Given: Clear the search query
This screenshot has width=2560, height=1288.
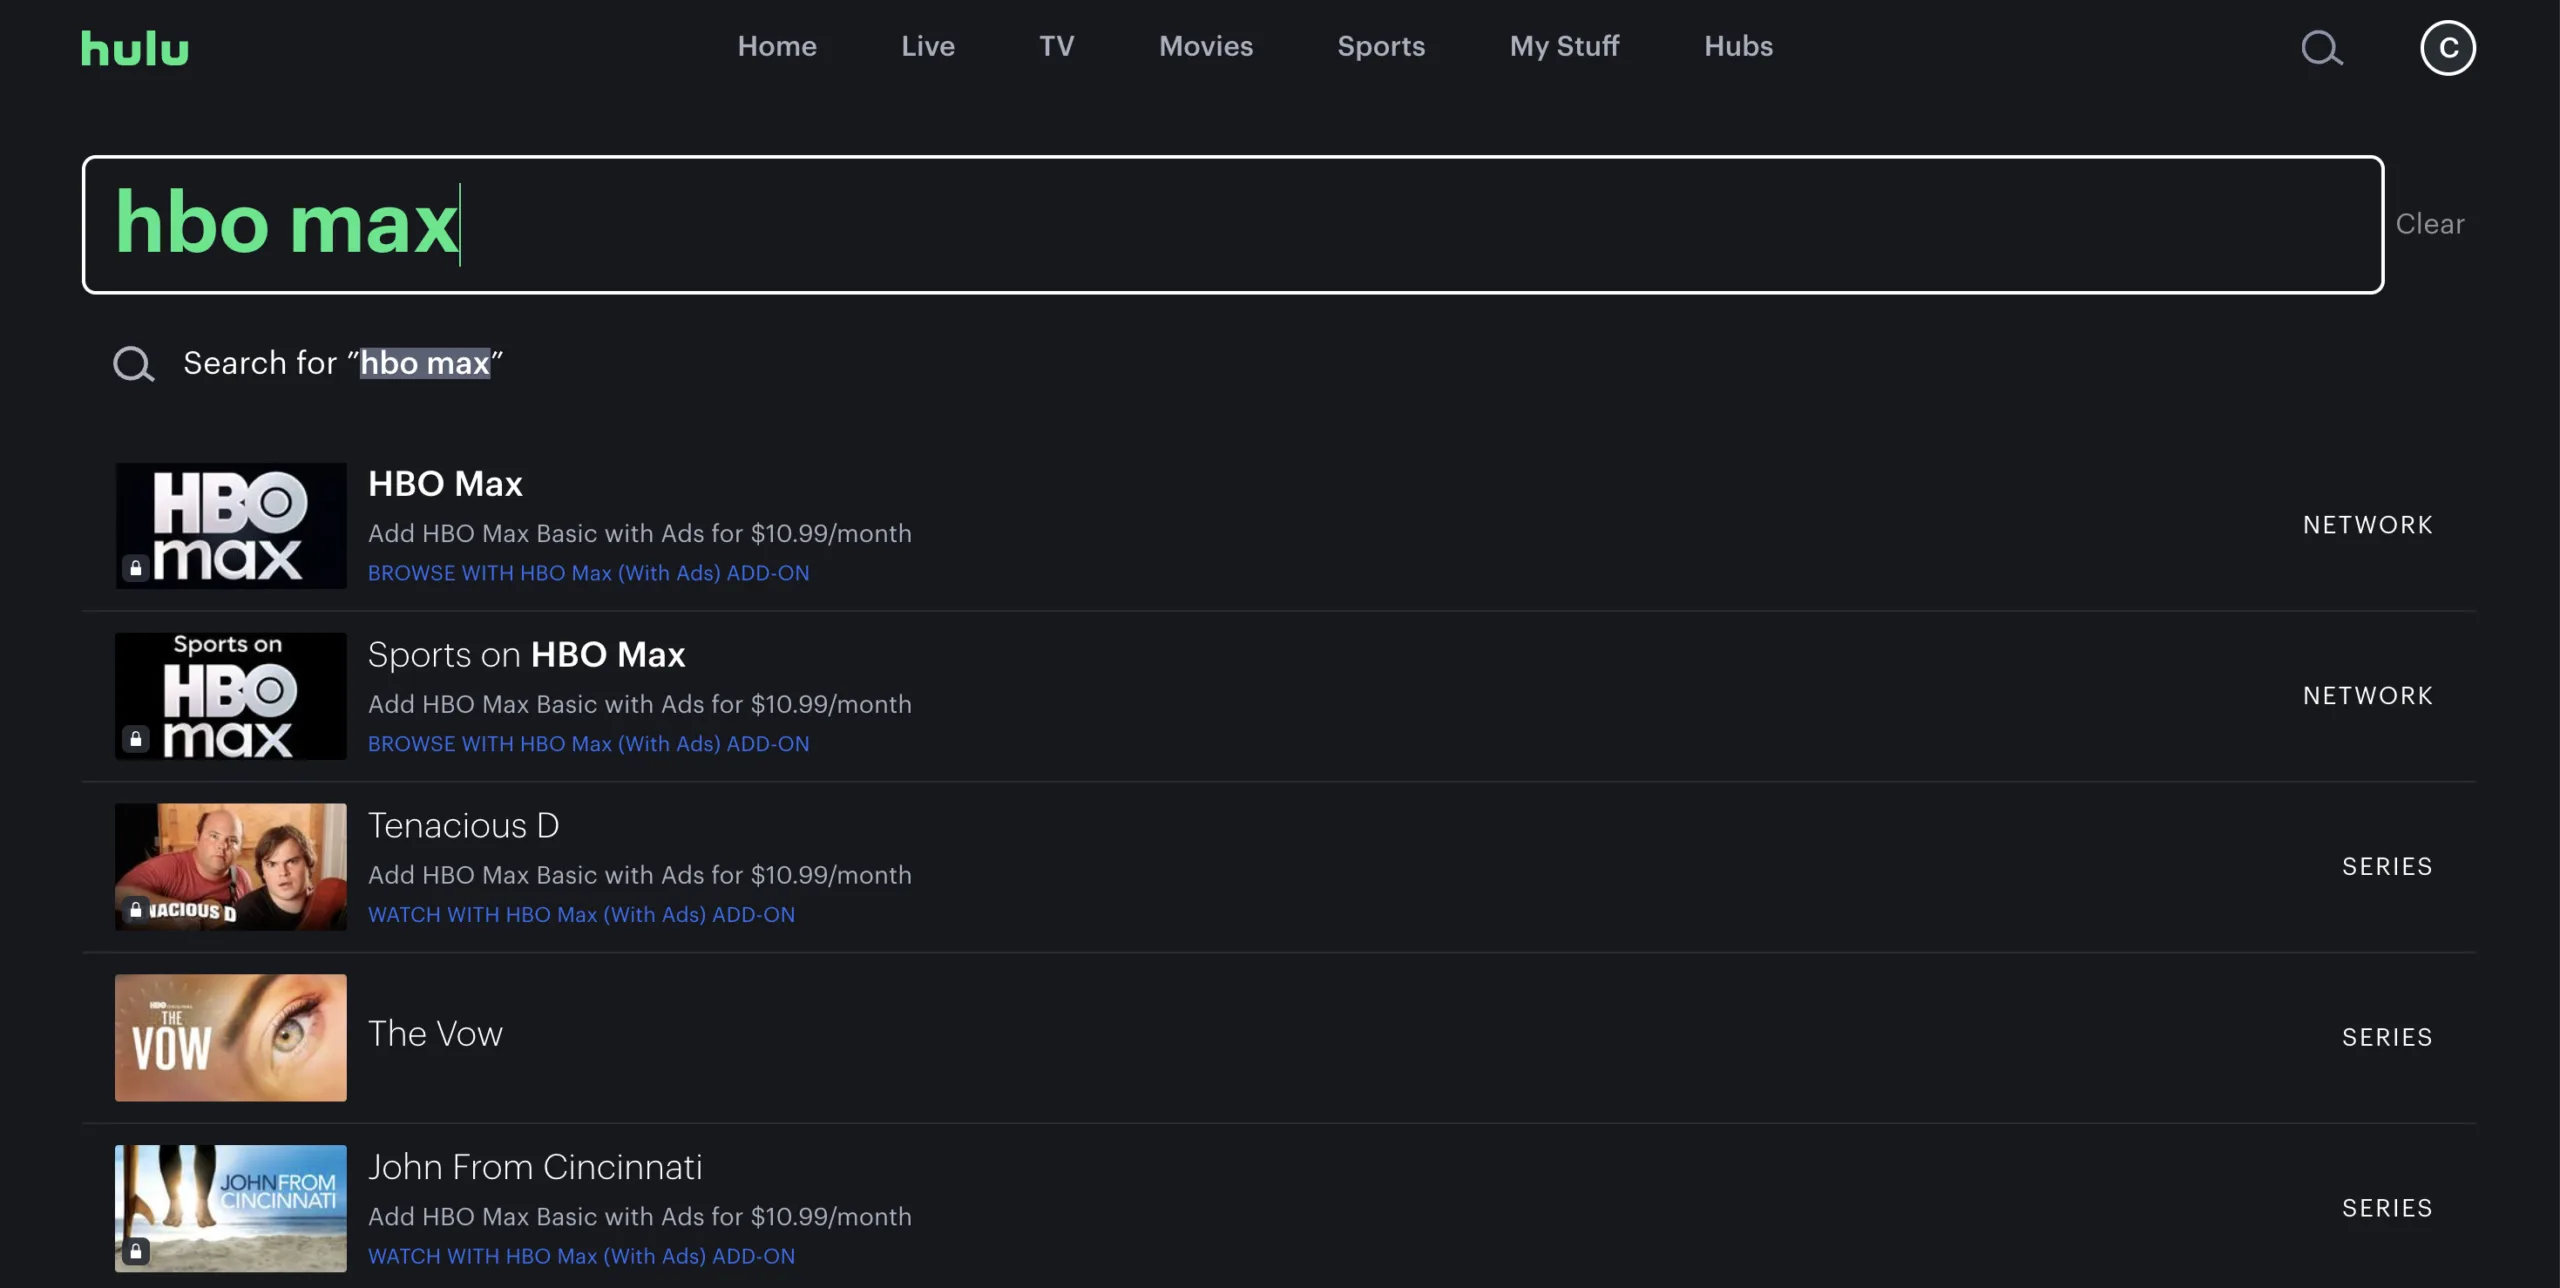Looking at the screenshot, I should coord(2430,224).
